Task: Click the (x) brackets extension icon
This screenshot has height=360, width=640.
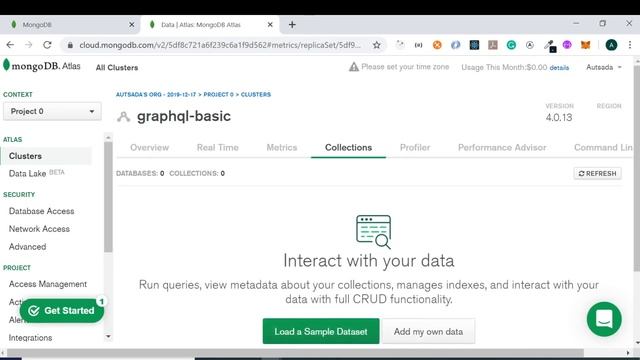Action: click(418, 45)
